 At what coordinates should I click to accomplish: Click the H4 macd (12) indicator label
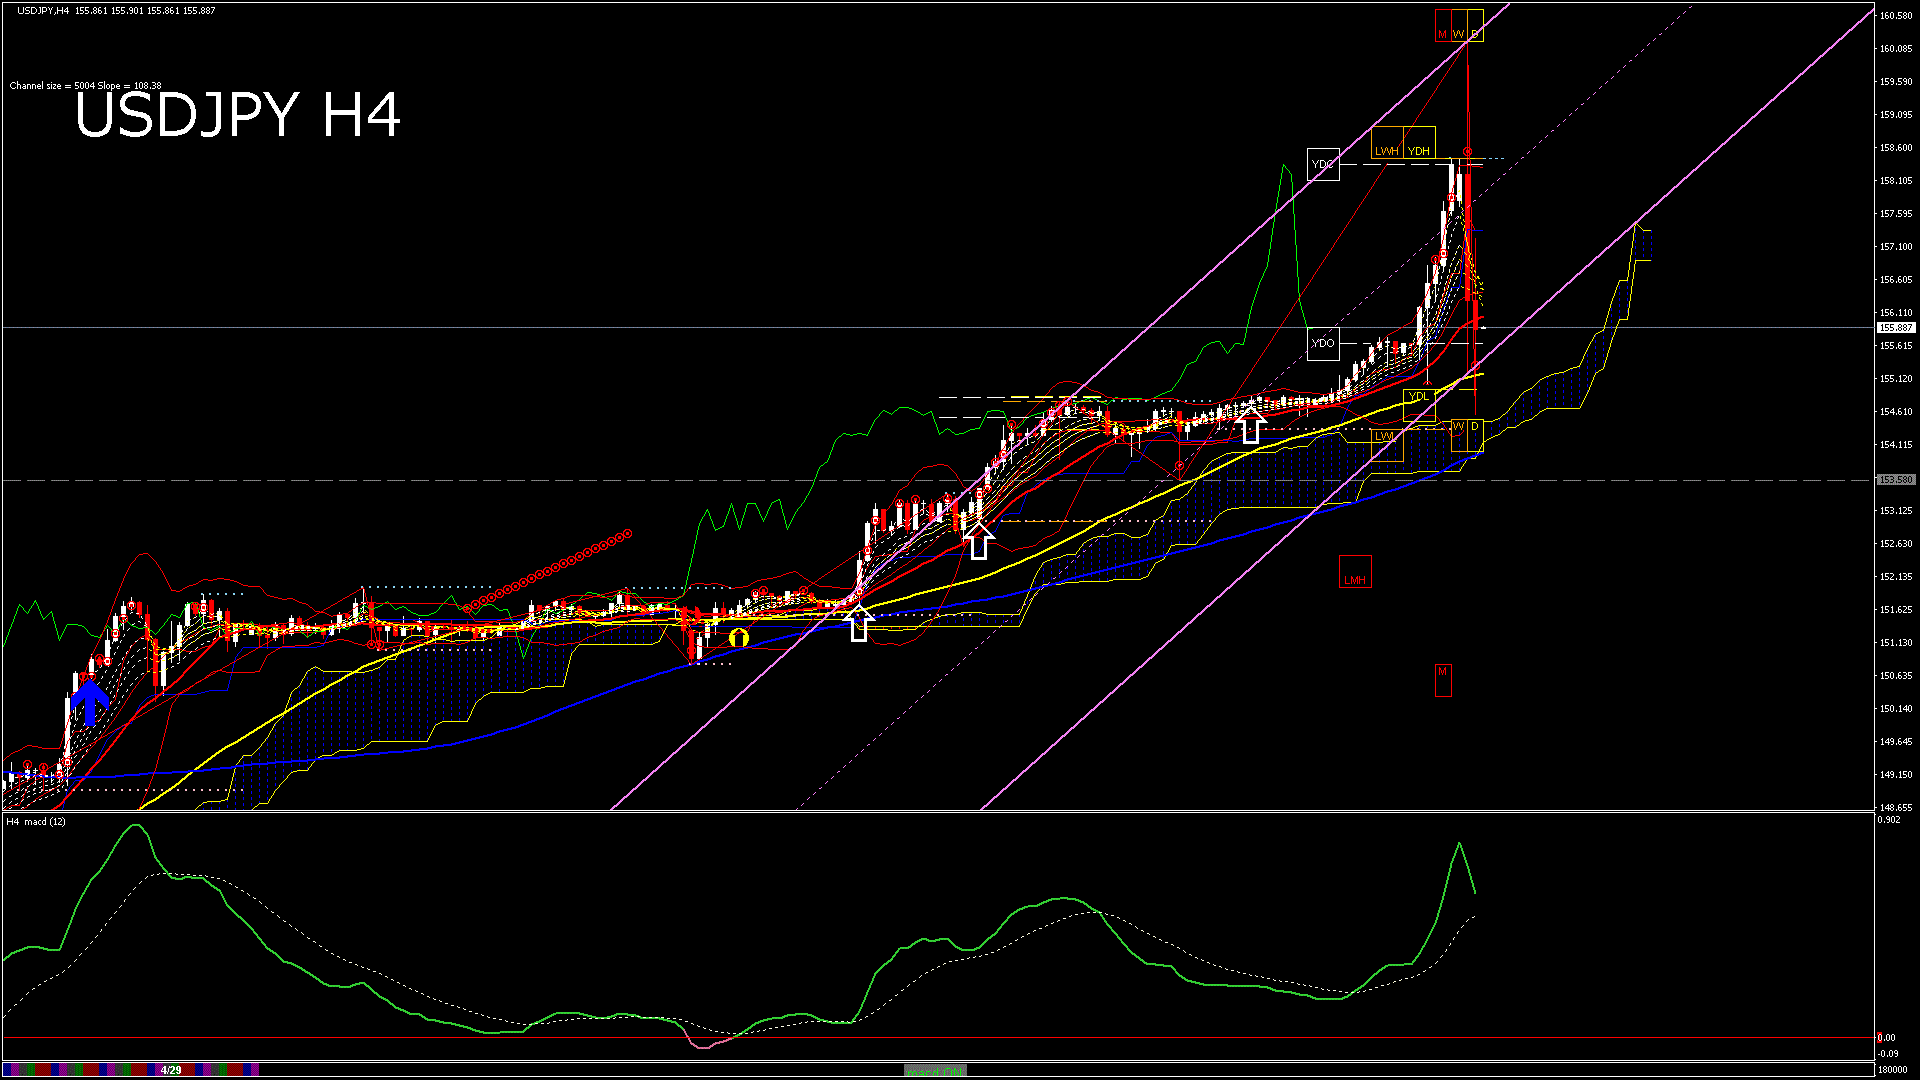[x=36, y=822]
